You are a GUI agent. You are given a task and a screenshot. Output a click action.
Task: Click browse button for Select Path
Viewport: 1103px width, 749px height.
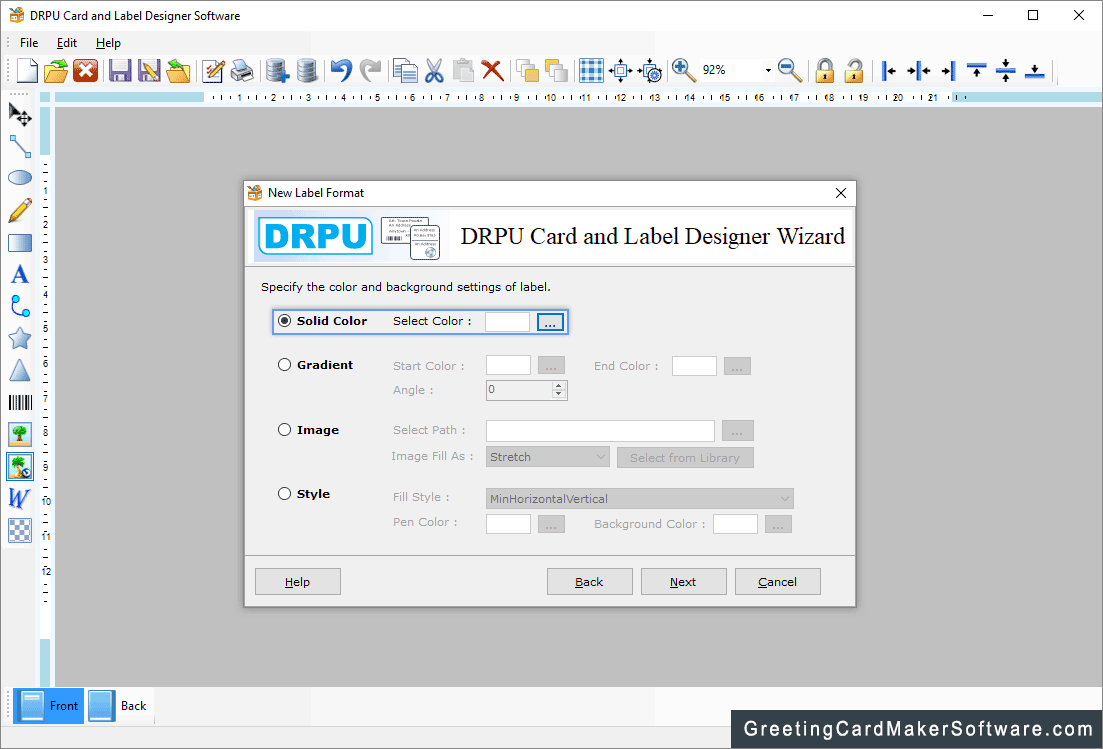click(737, 430)
